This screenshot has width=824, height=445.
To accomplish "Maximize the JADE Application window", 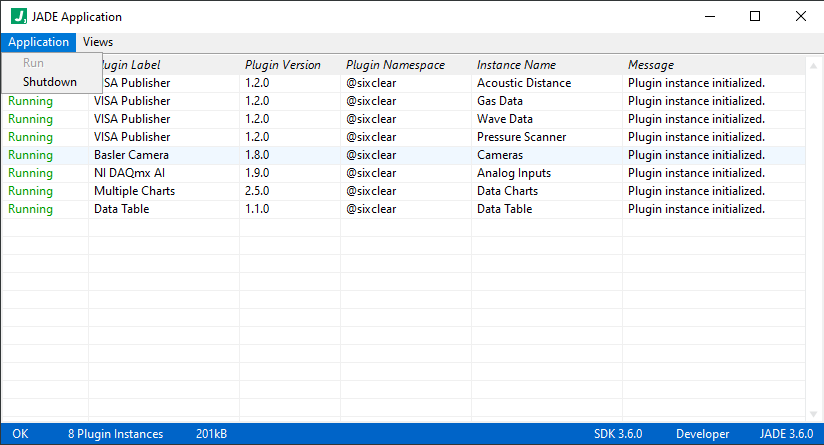I will [x=755, y=16].
